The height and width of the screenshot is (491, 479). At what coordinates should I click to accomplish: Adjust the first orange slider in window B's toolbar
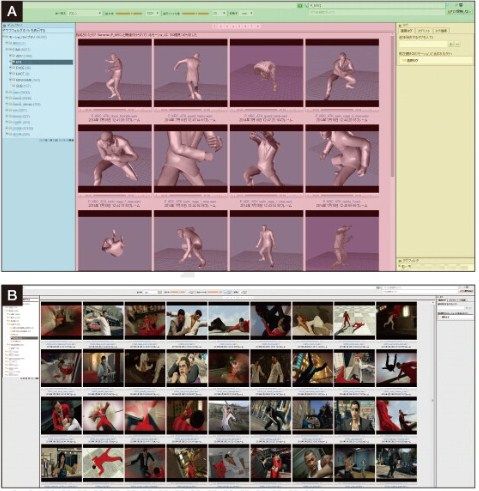[178, 292]
